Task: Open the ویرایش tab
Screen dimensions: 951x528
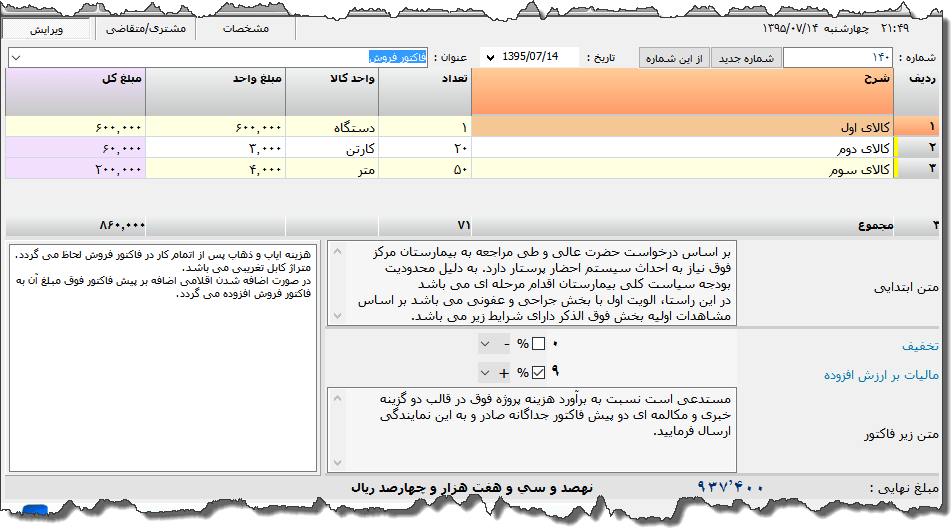Action: [x=46, y=29]
